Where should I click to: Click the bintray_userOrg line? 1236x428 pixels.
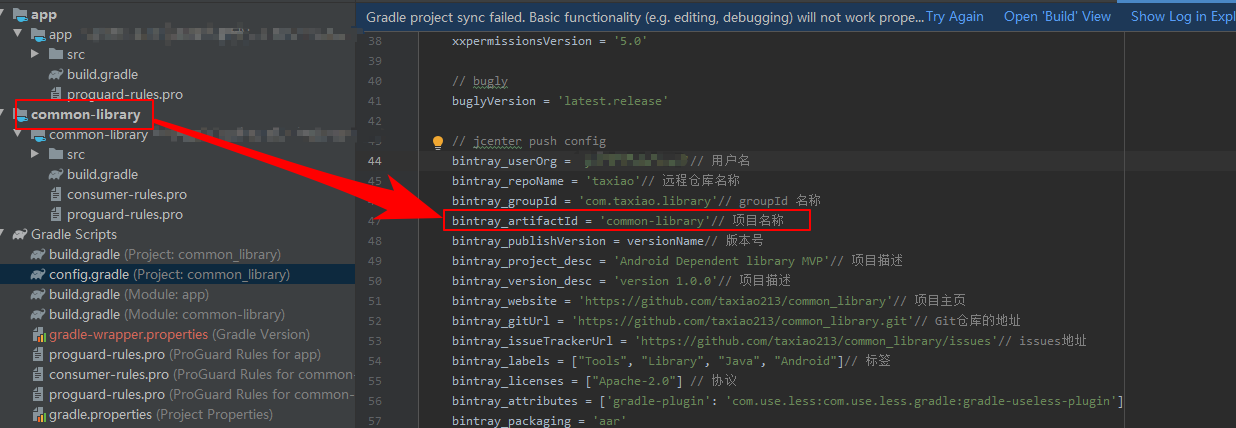[601, 161]
